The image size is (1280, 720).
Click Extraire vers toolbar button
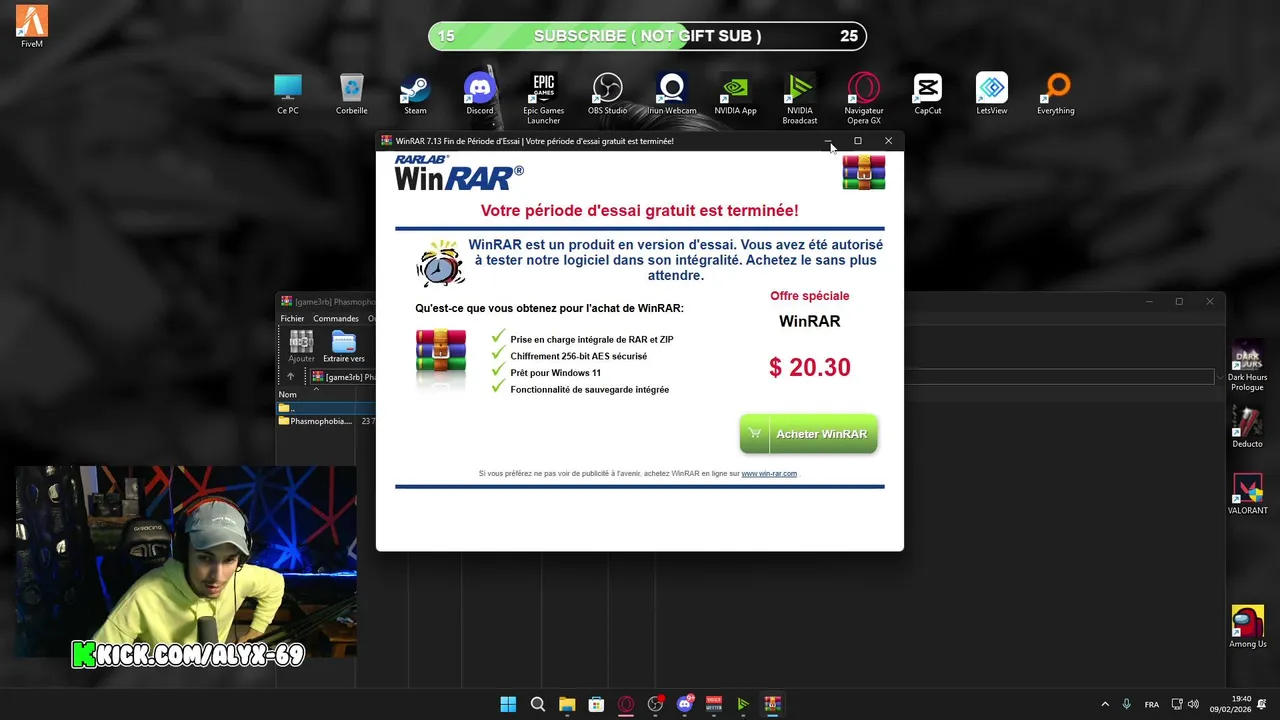coord(344,346)
